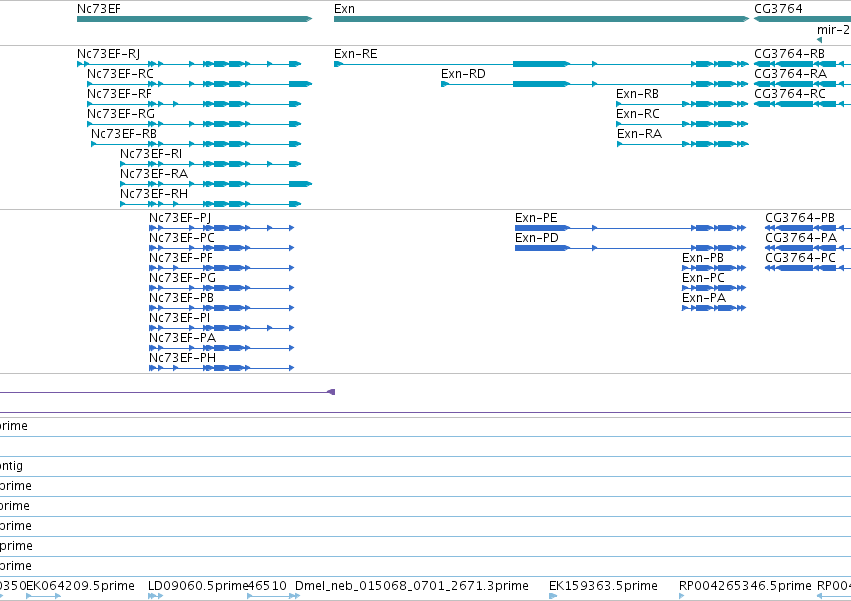Select transcript Nc73EF-RC
The image size is (851, 601).
coord(199,84)
